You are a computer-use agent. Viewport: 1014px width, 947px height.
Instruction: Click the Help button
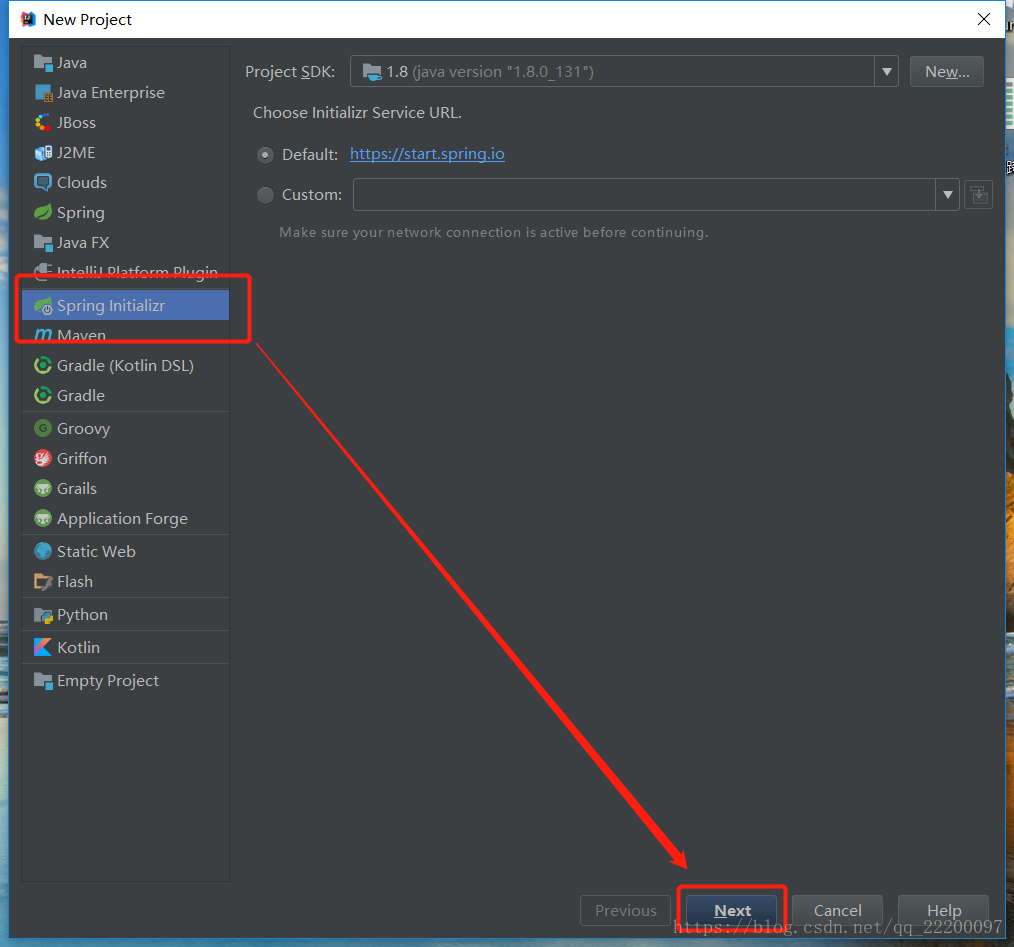click(x=944, y=910)
